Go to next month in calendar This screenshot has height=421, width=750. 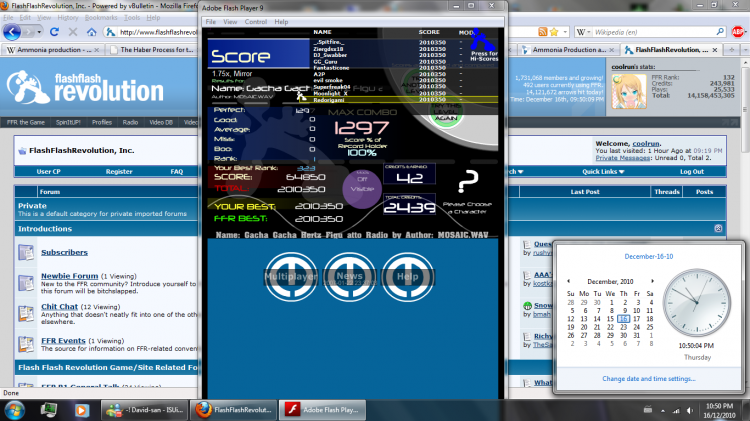(652, 281)
